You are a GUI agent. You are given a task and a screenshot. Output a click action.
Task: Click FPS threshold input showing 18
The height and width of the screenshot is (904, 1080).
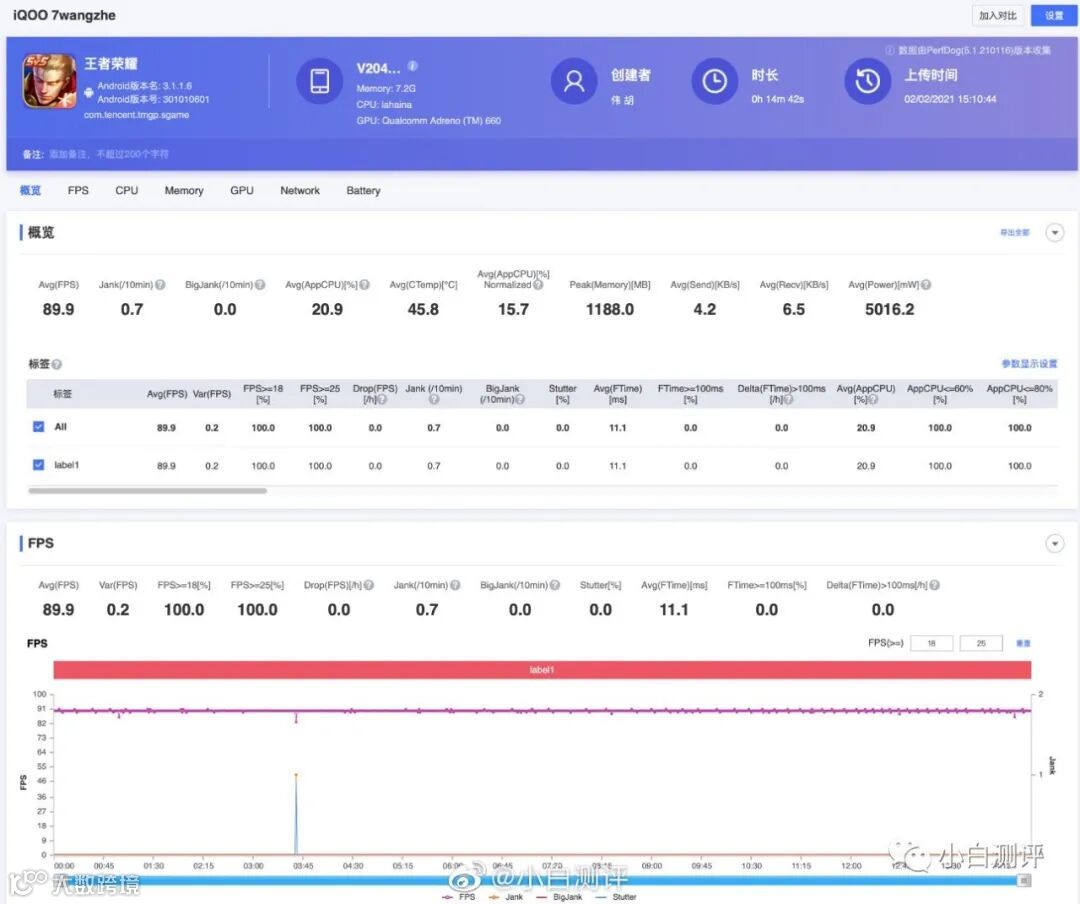tap(931, 643)
